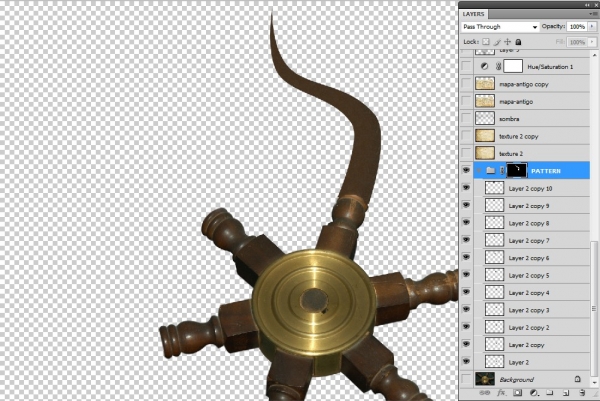Click the PATTERN group mask link icon

pyautogui.click(x=502, y=171)
